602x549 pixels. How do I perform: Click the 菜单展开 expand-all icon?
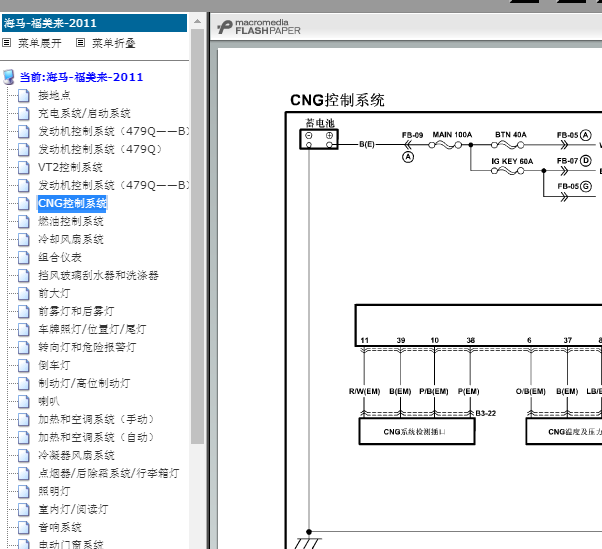coord(7,43)
